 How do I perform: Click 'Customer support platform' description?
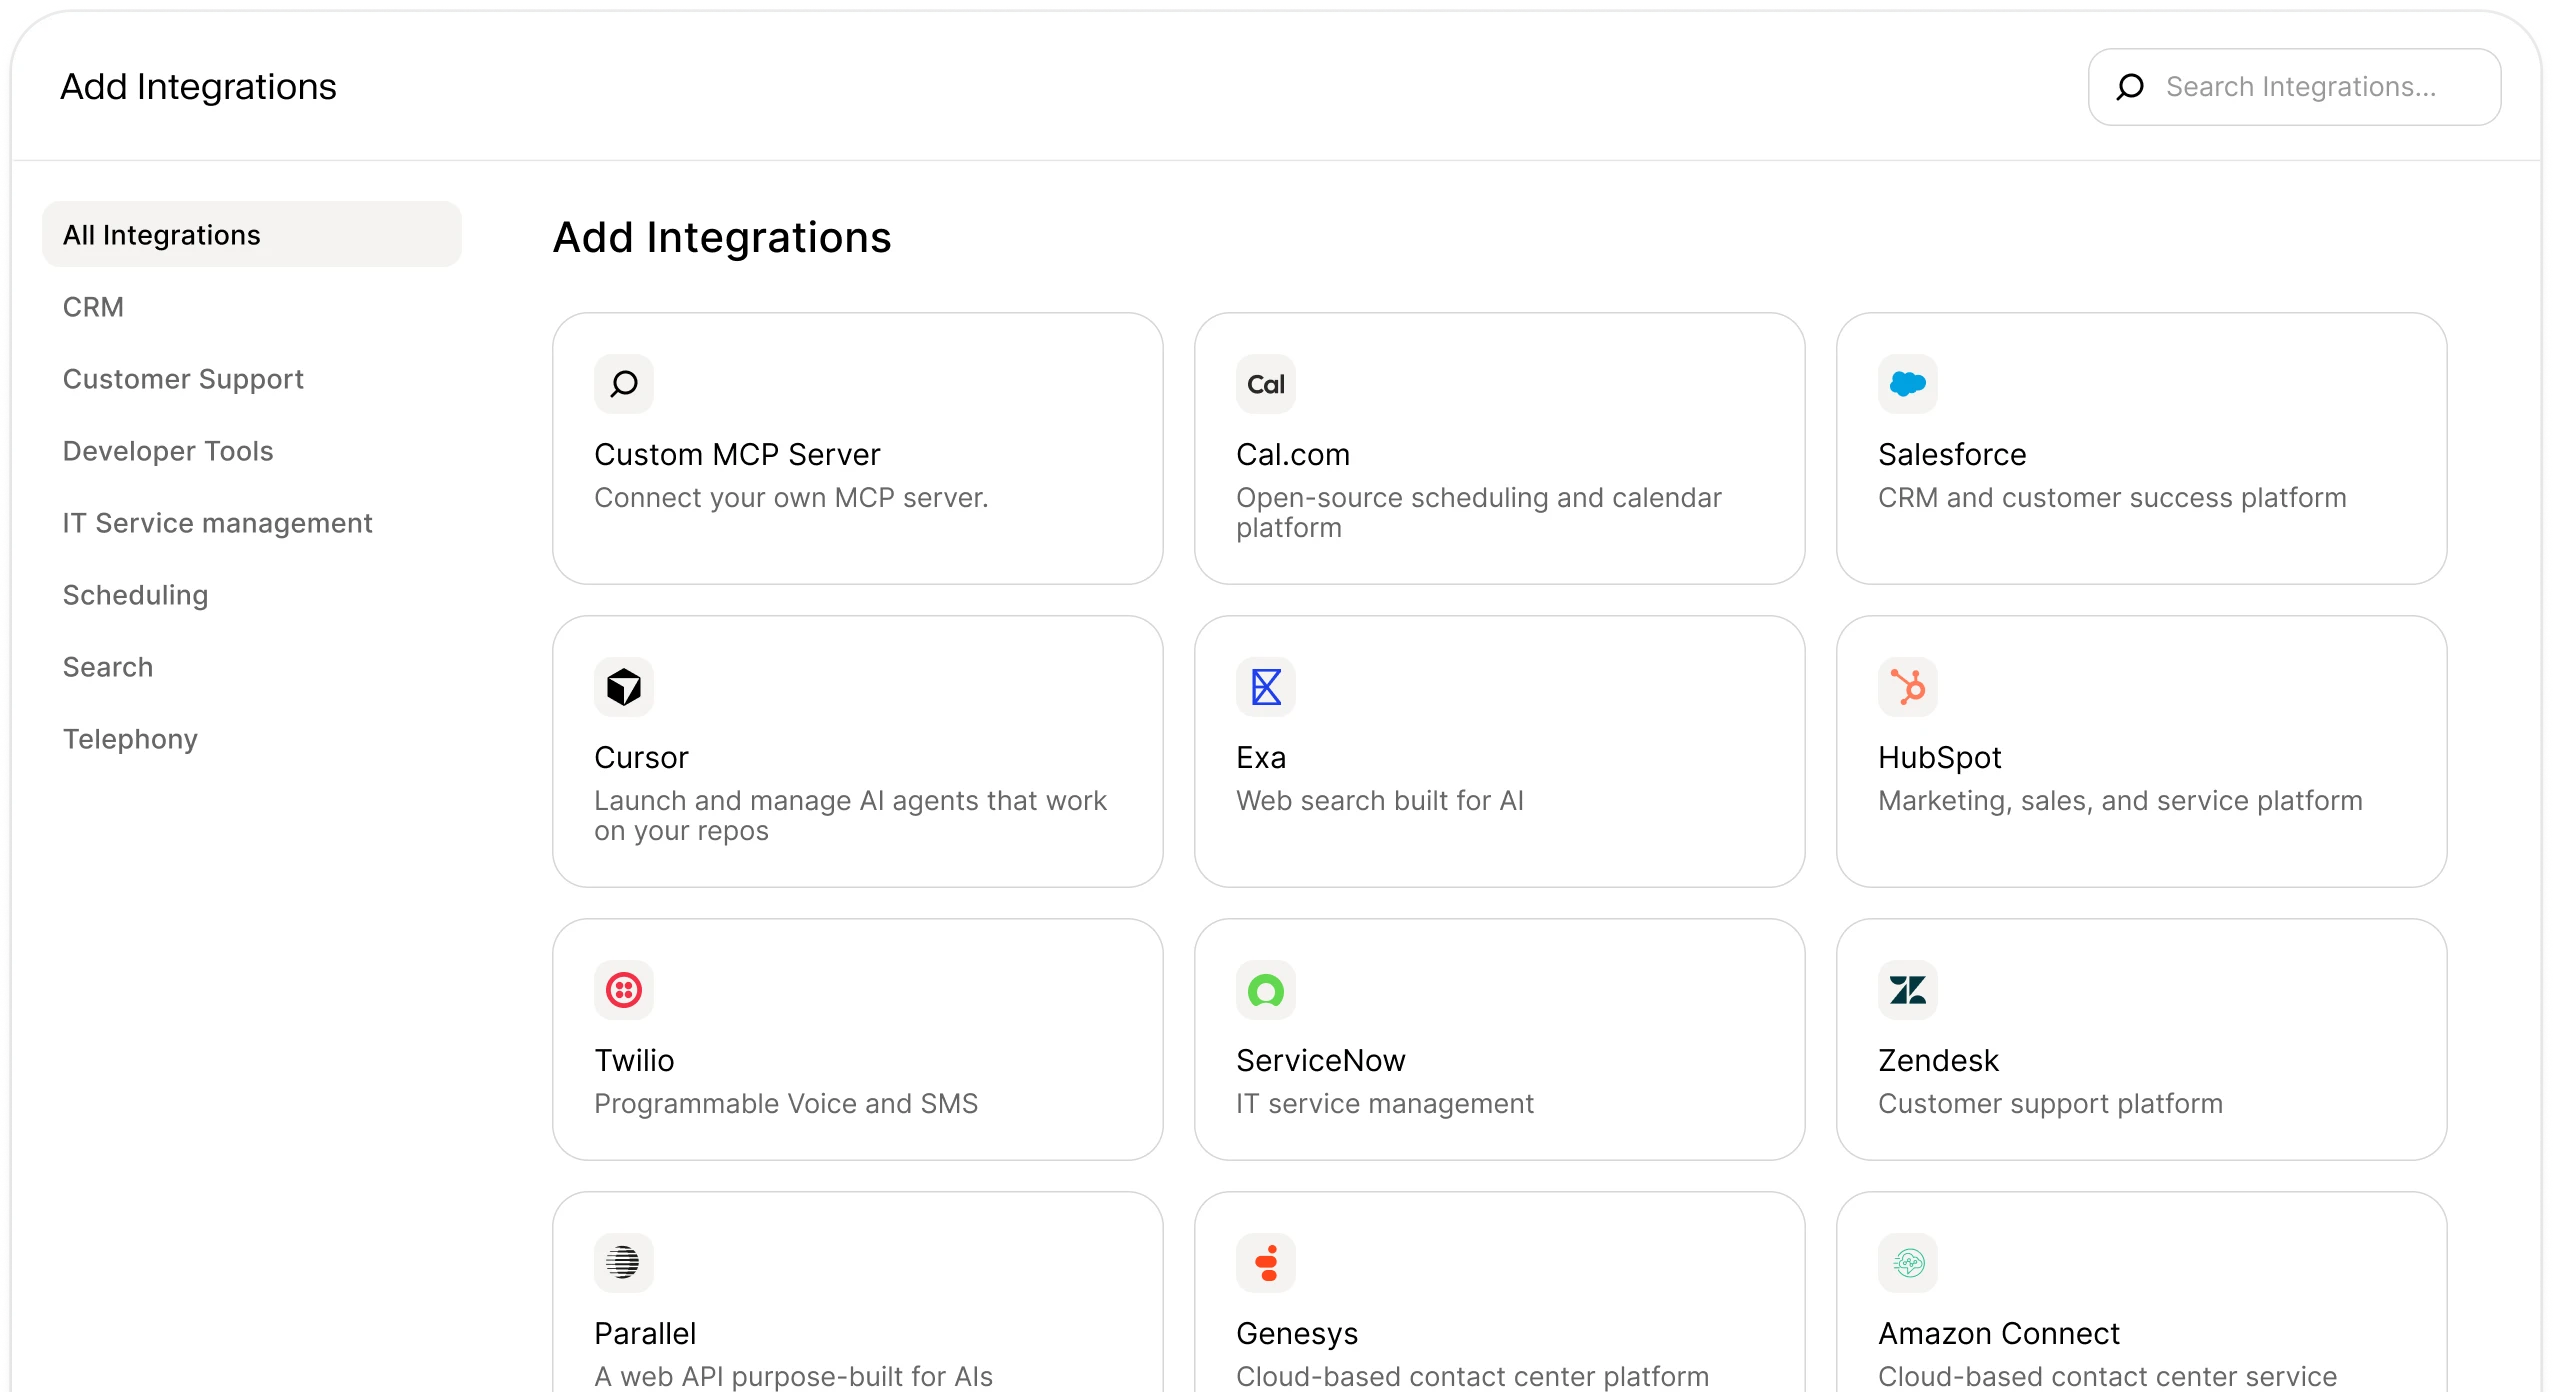tap(2050, 1103)
